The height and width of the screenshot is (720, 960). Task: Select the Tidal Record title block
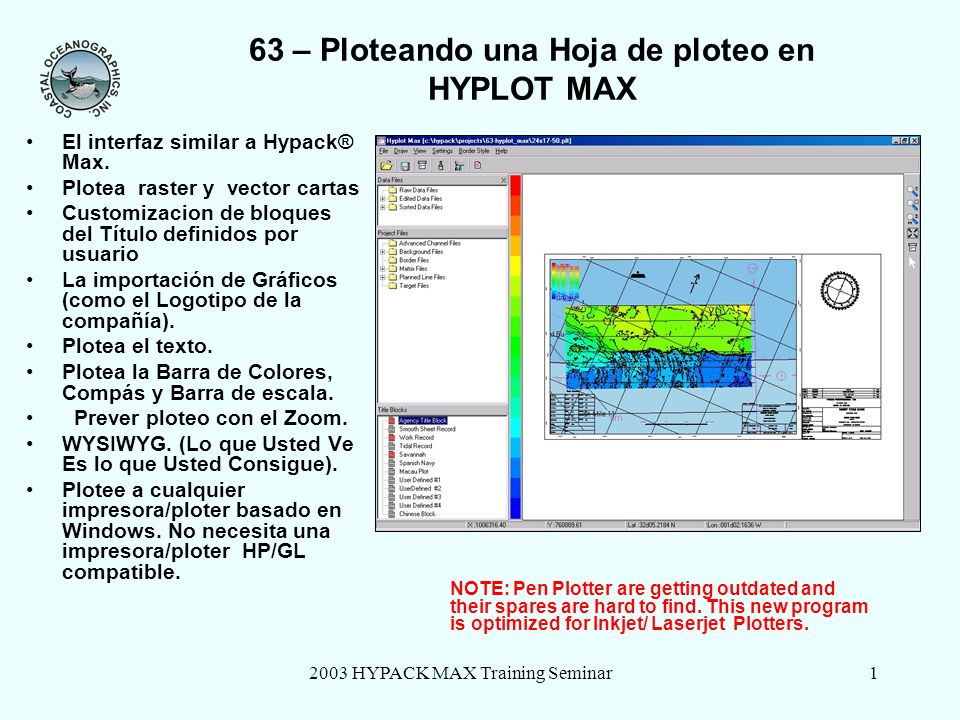click(416, 446)
